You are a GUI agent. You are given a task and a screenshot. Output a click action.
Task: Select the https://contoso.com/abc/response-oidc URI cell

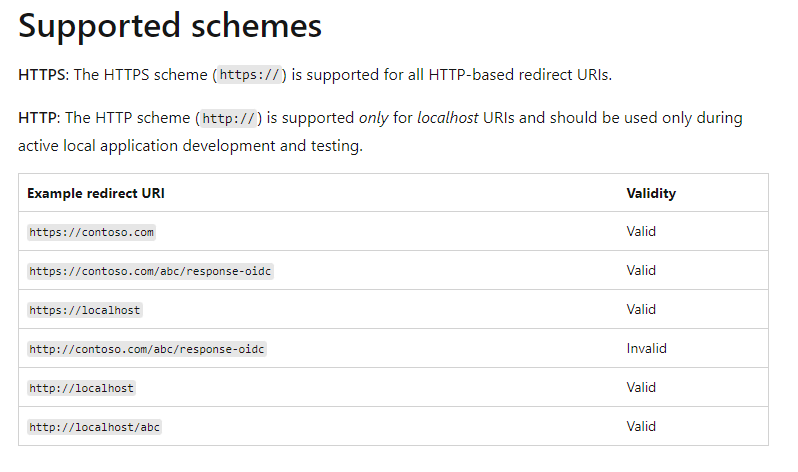click(x=150, y=271)
